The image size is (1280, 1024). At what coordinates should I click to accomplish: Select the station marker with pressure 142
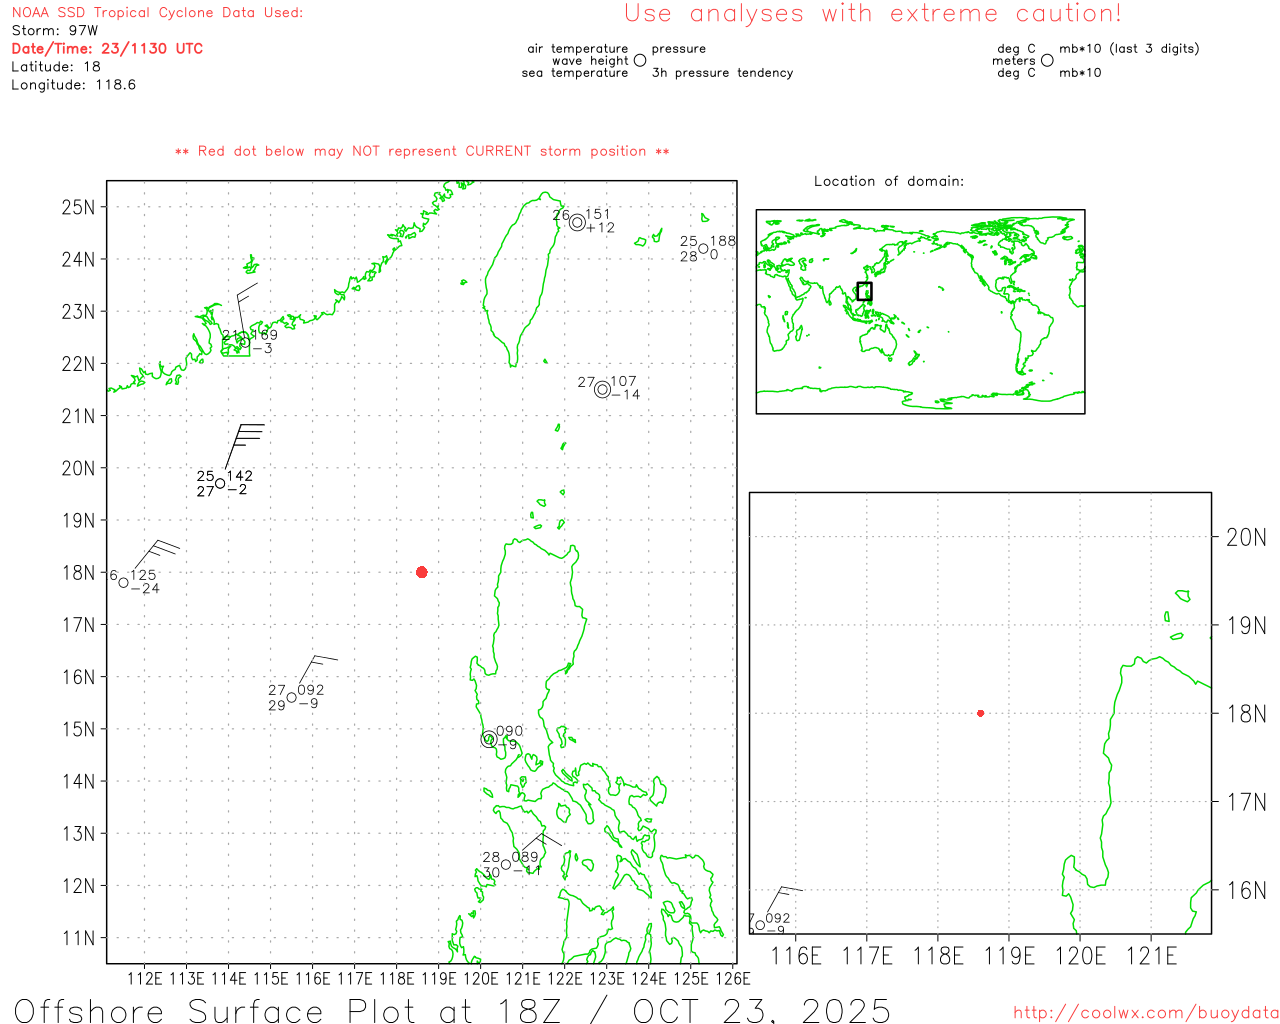(220, 484)
